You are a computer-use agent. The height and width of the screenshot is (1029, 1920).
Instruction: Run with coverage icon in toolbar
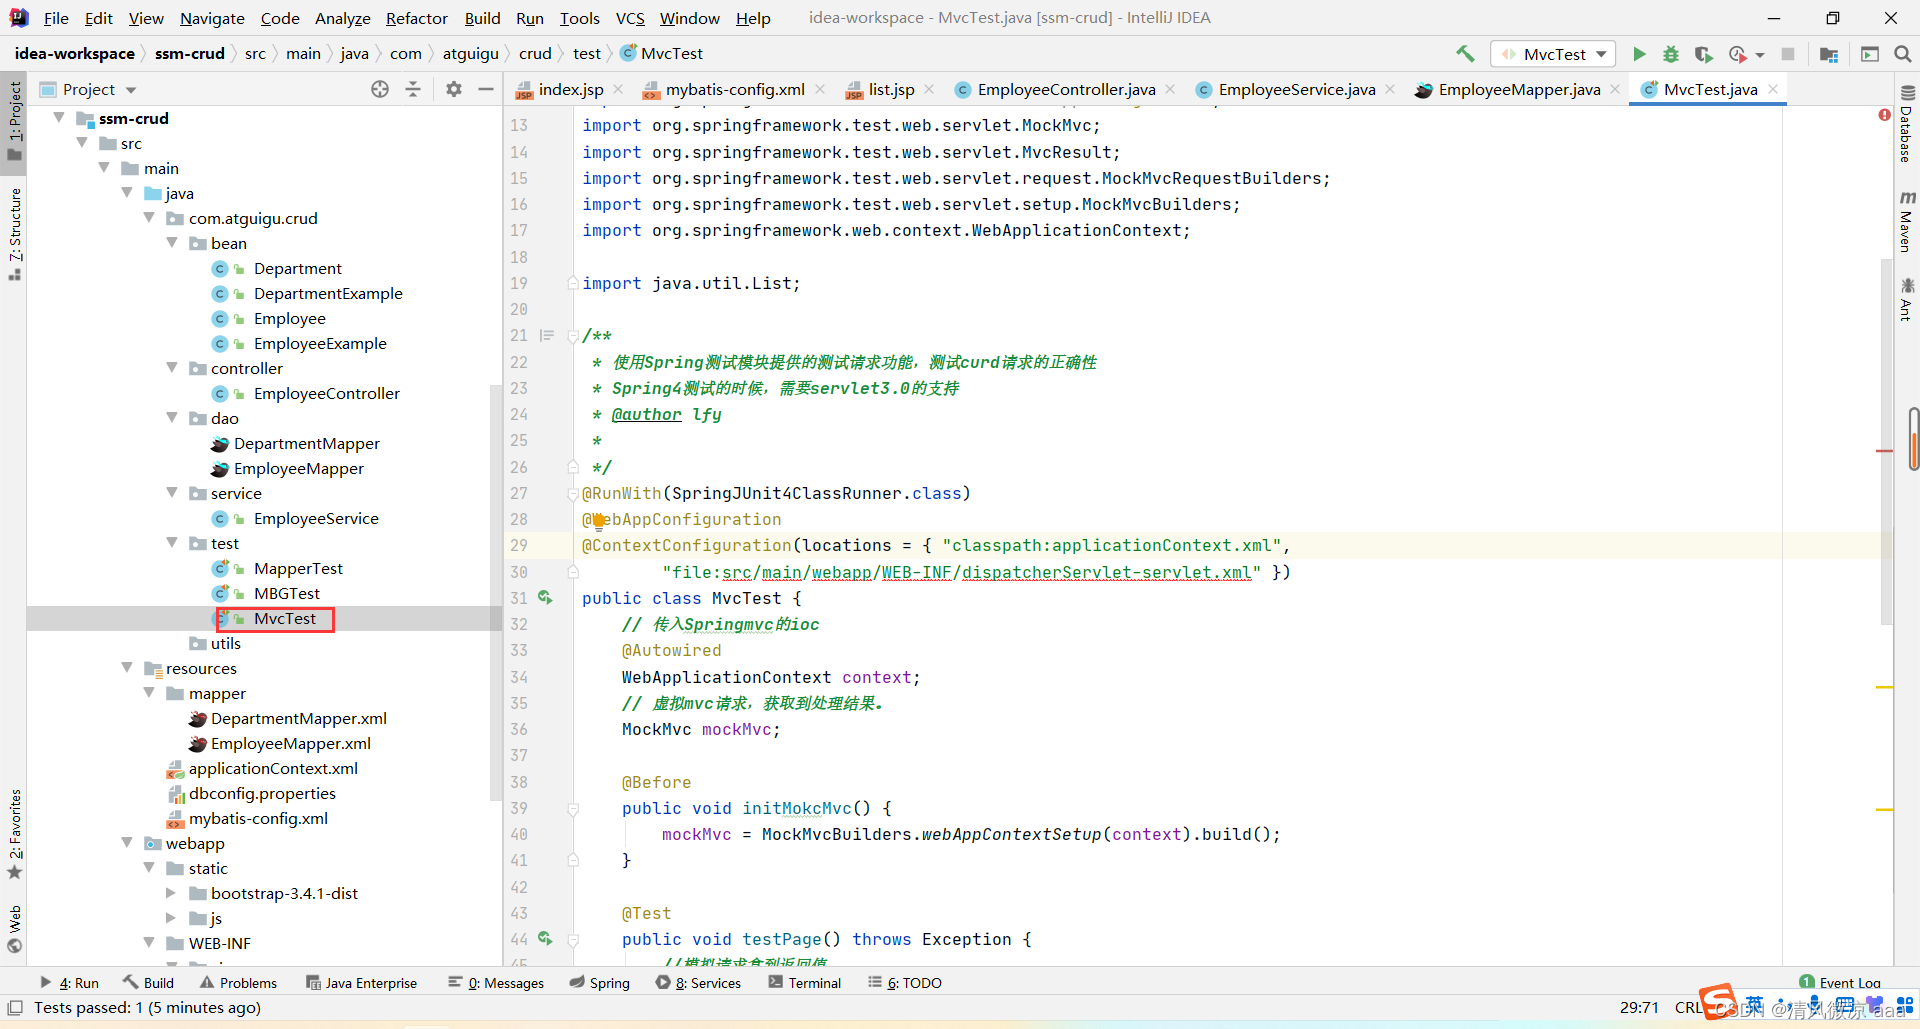tap(1704, 54)
